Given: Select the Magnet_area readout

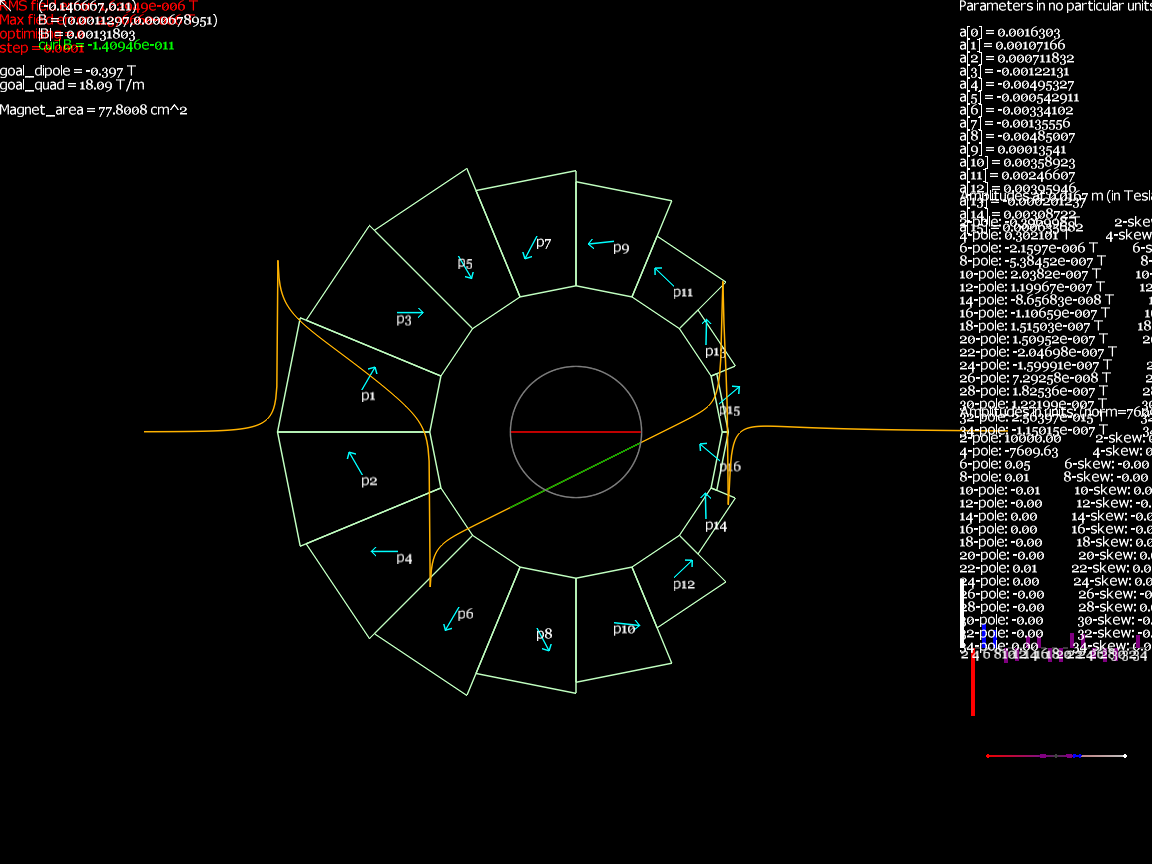Looking at the screenshot, I should coord(94,110).
